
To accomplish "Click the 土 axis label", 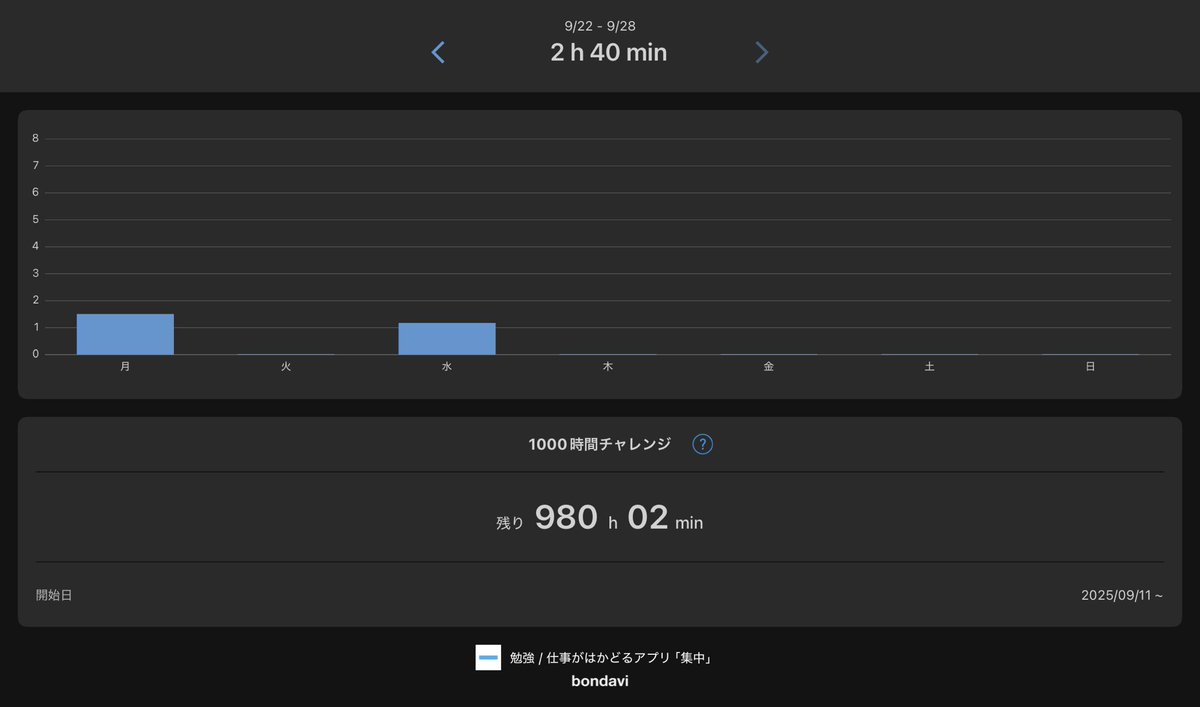I will [930, 367].
